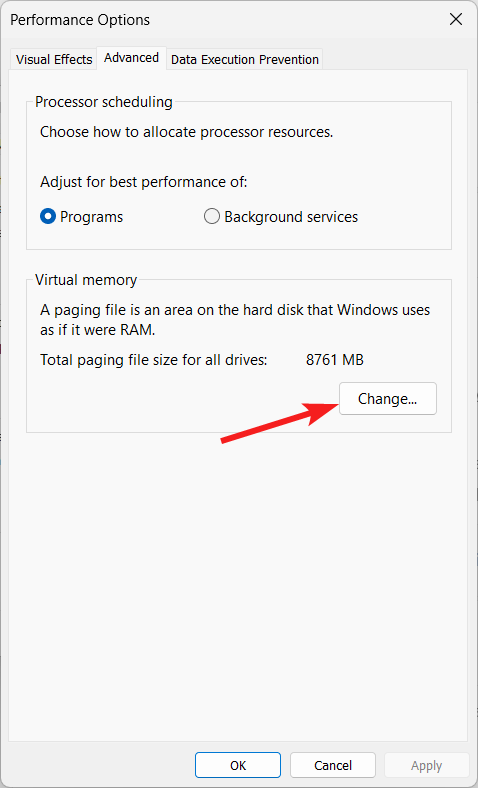The image size is (478, 788).
Task: Open the Data Execution Prevention tab
Action: (x=245, y=59)
